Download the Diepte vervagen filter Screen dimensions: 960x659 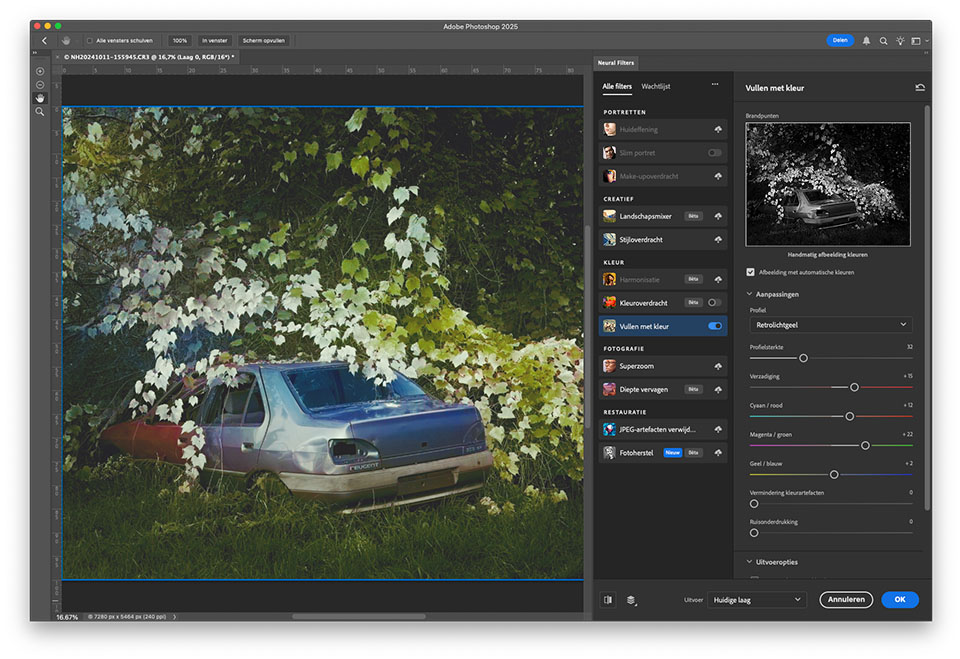718,390
